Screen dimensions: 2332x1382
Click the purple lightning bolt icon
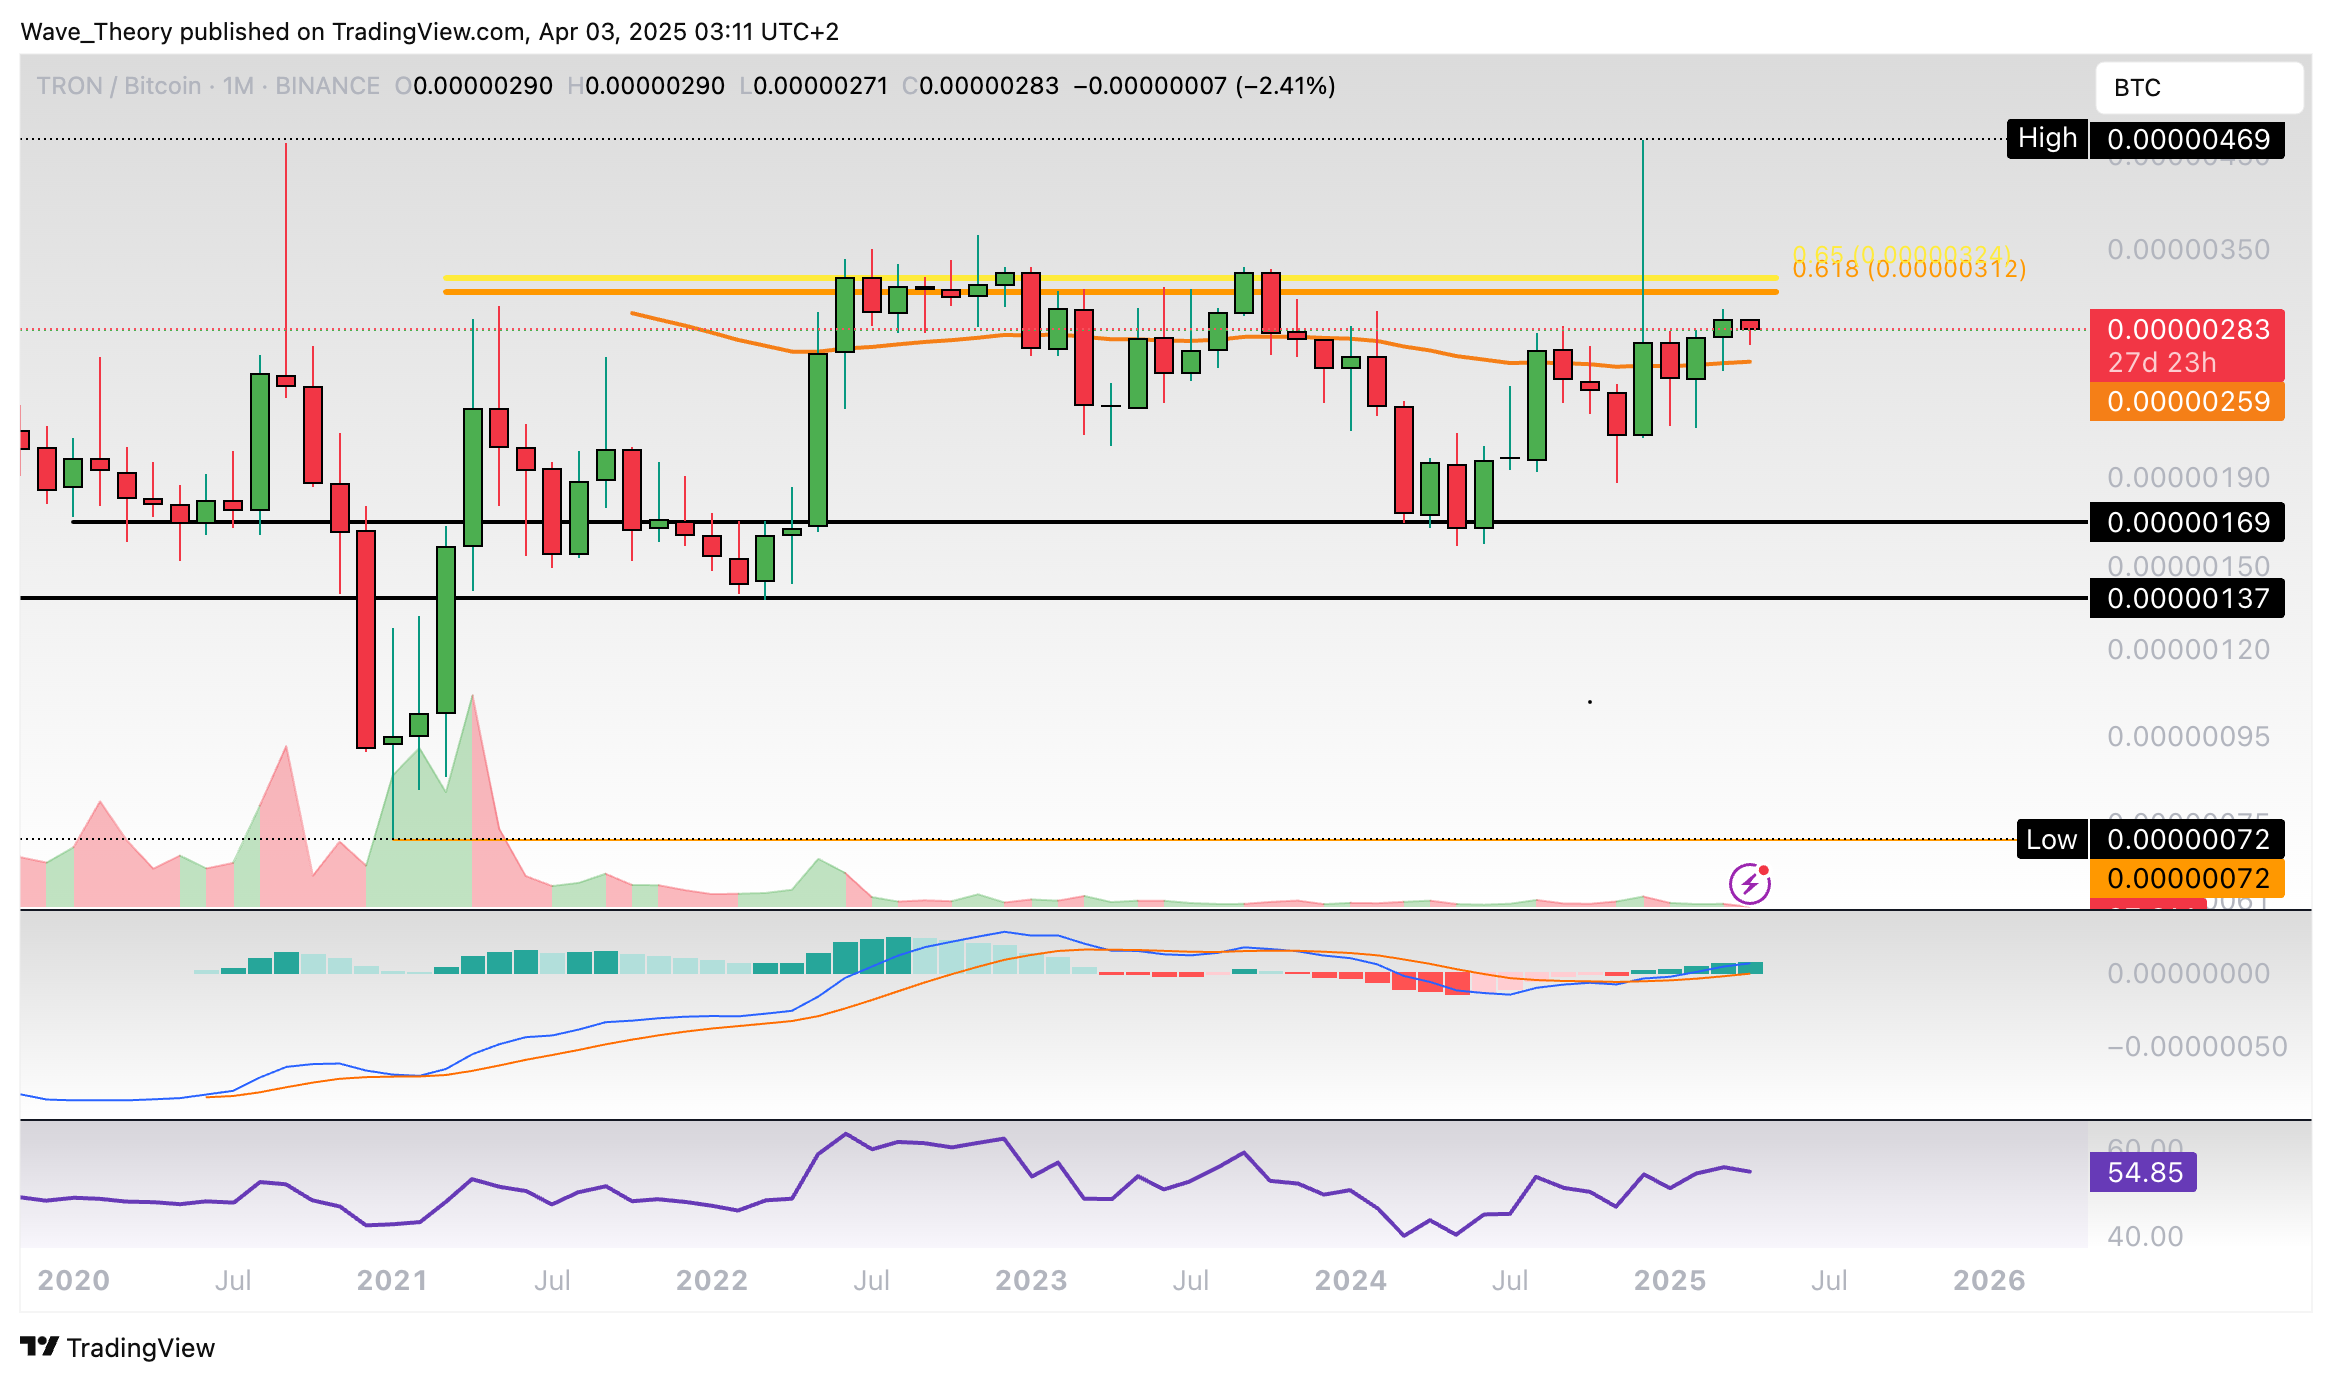click(1749, 884)
